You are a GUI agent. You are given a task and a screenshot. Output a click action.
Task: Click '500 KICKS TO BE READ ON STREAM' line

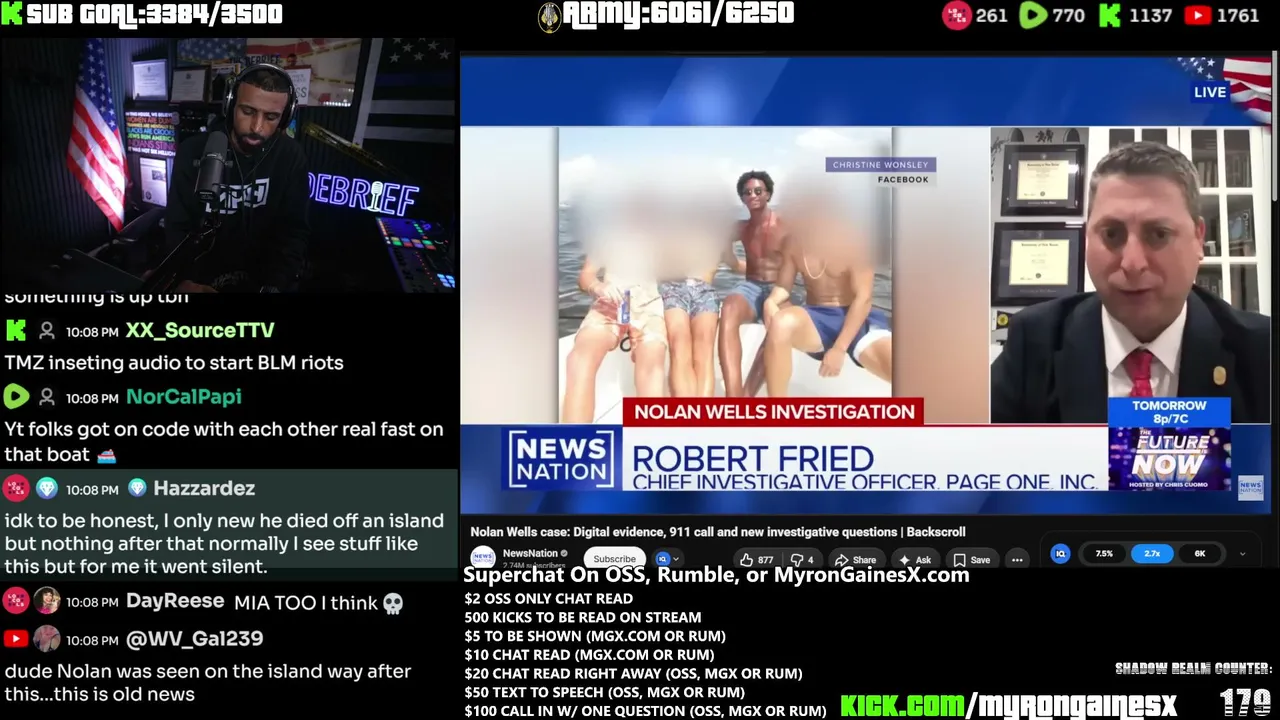(582, 617)
